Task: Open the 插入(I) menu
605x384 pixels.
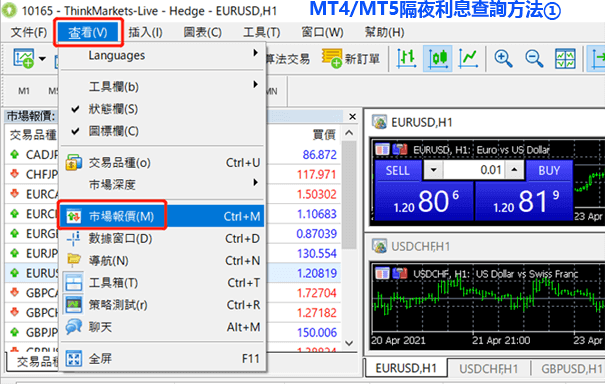Action: click(x=145, y=32)
